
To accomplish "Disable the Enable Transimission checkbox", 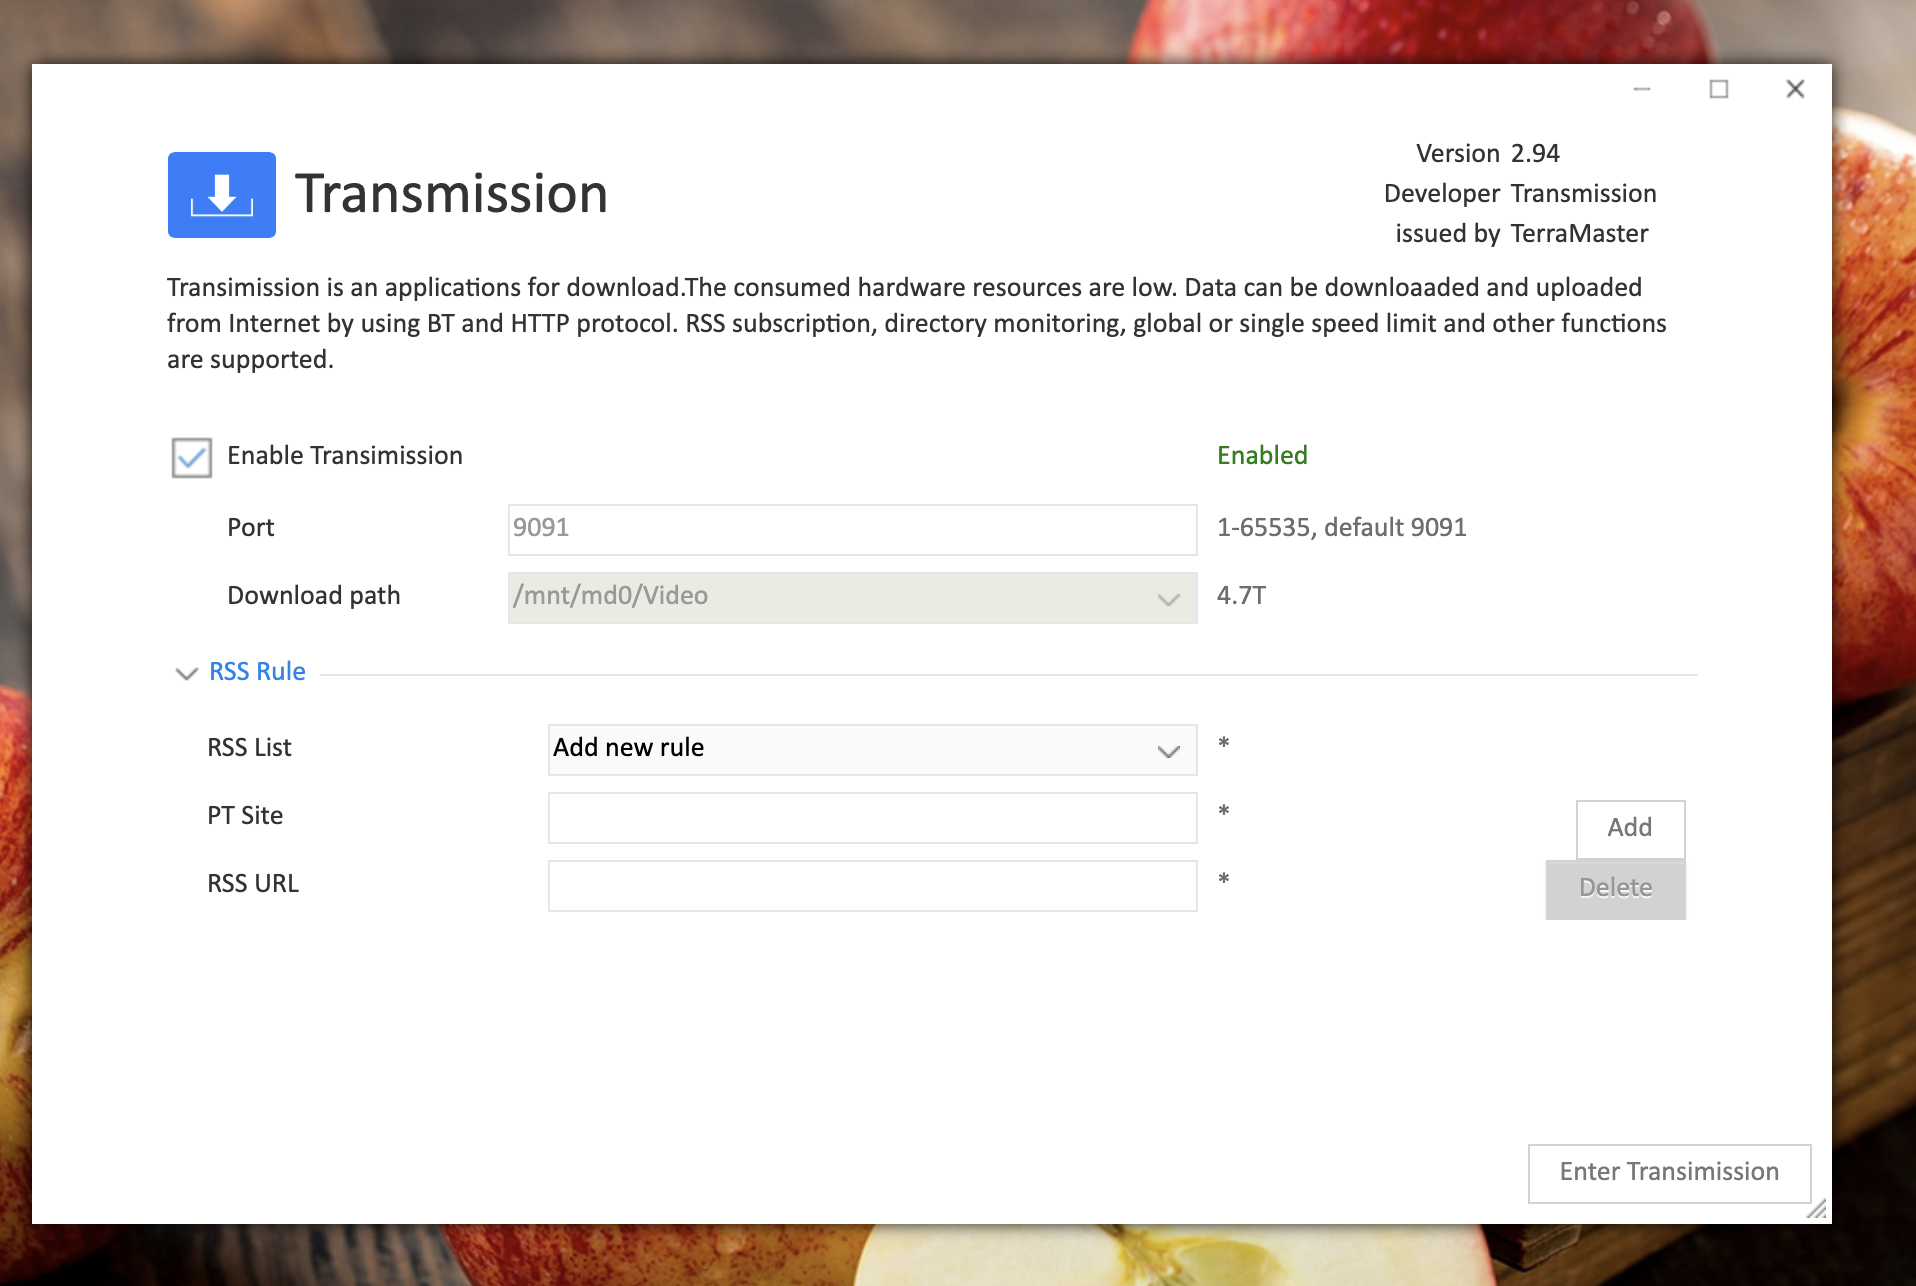I will coord(191,458).
